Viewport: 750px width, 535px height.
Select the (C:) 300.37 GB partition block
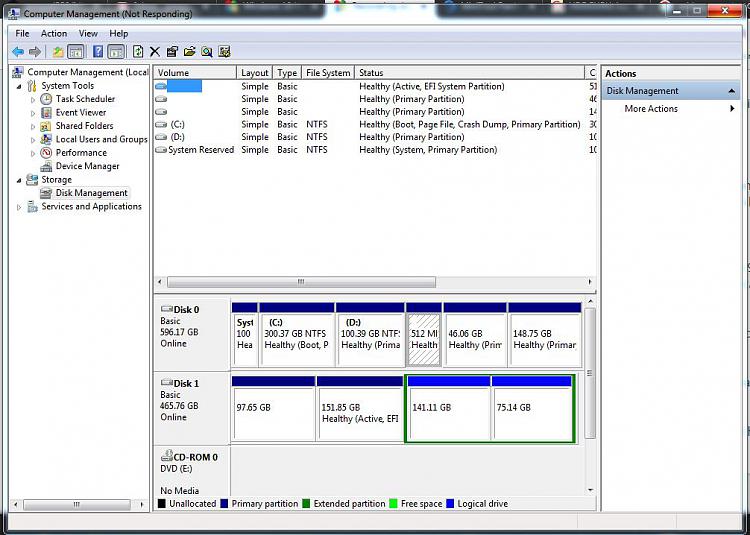point(297,334)
